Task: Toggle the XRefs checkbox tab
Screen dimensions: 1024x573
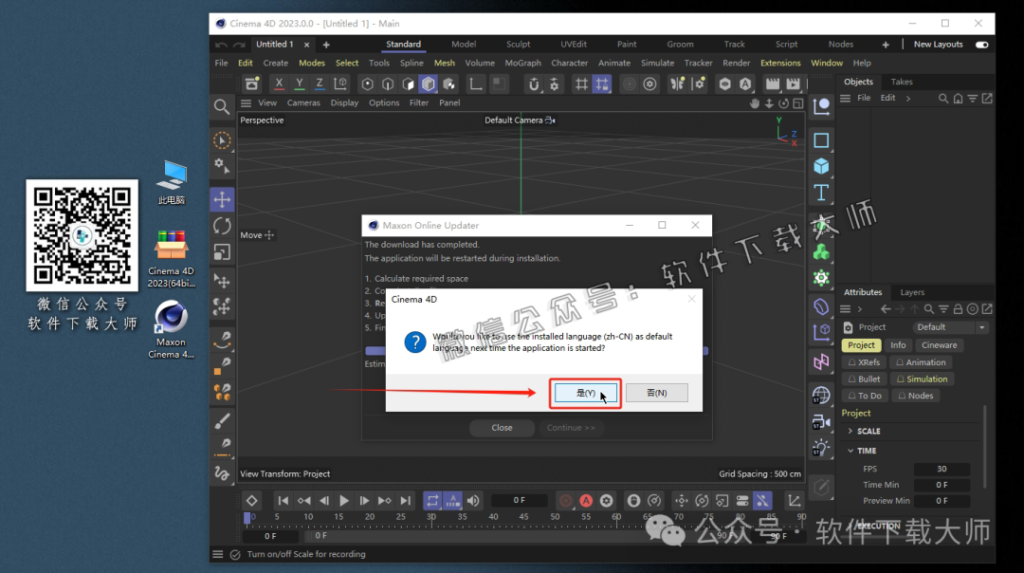Action: 863,362
